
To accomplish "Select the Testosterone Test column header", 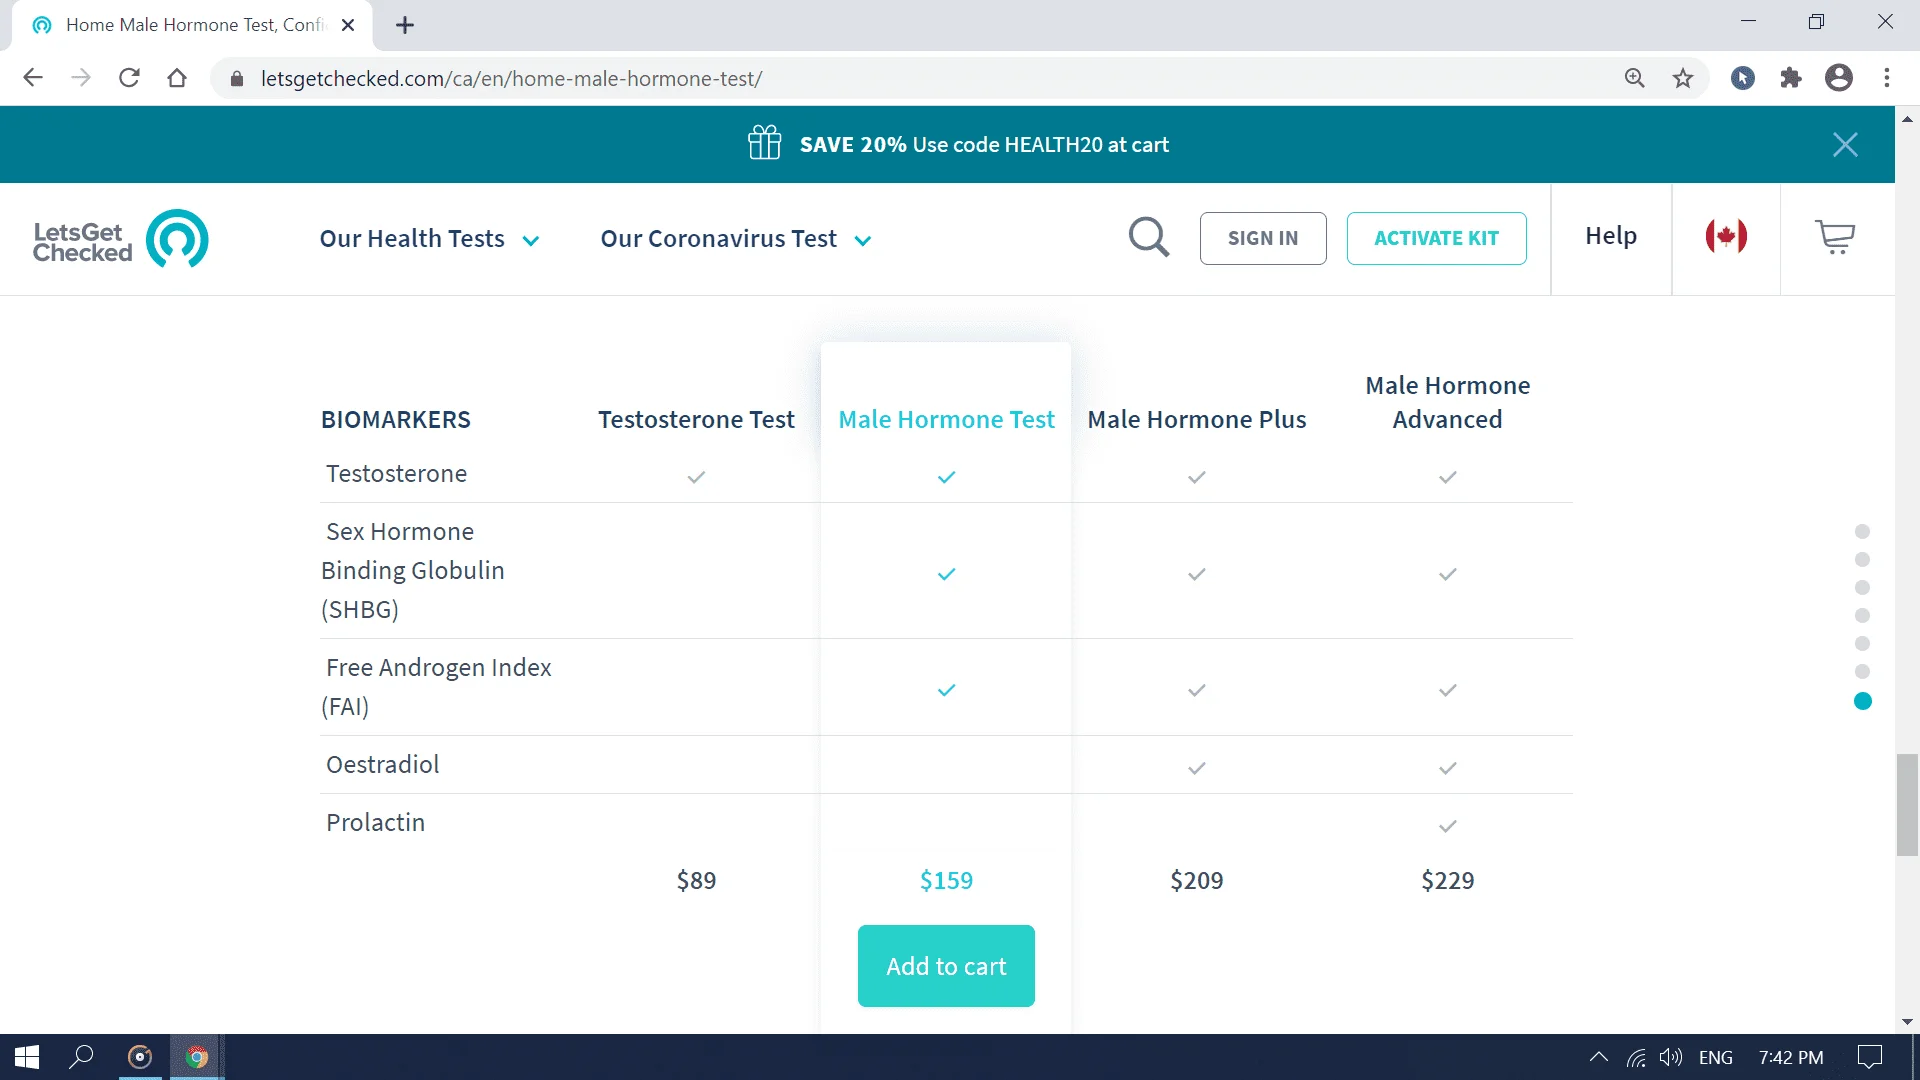I will tap(696, 420).
